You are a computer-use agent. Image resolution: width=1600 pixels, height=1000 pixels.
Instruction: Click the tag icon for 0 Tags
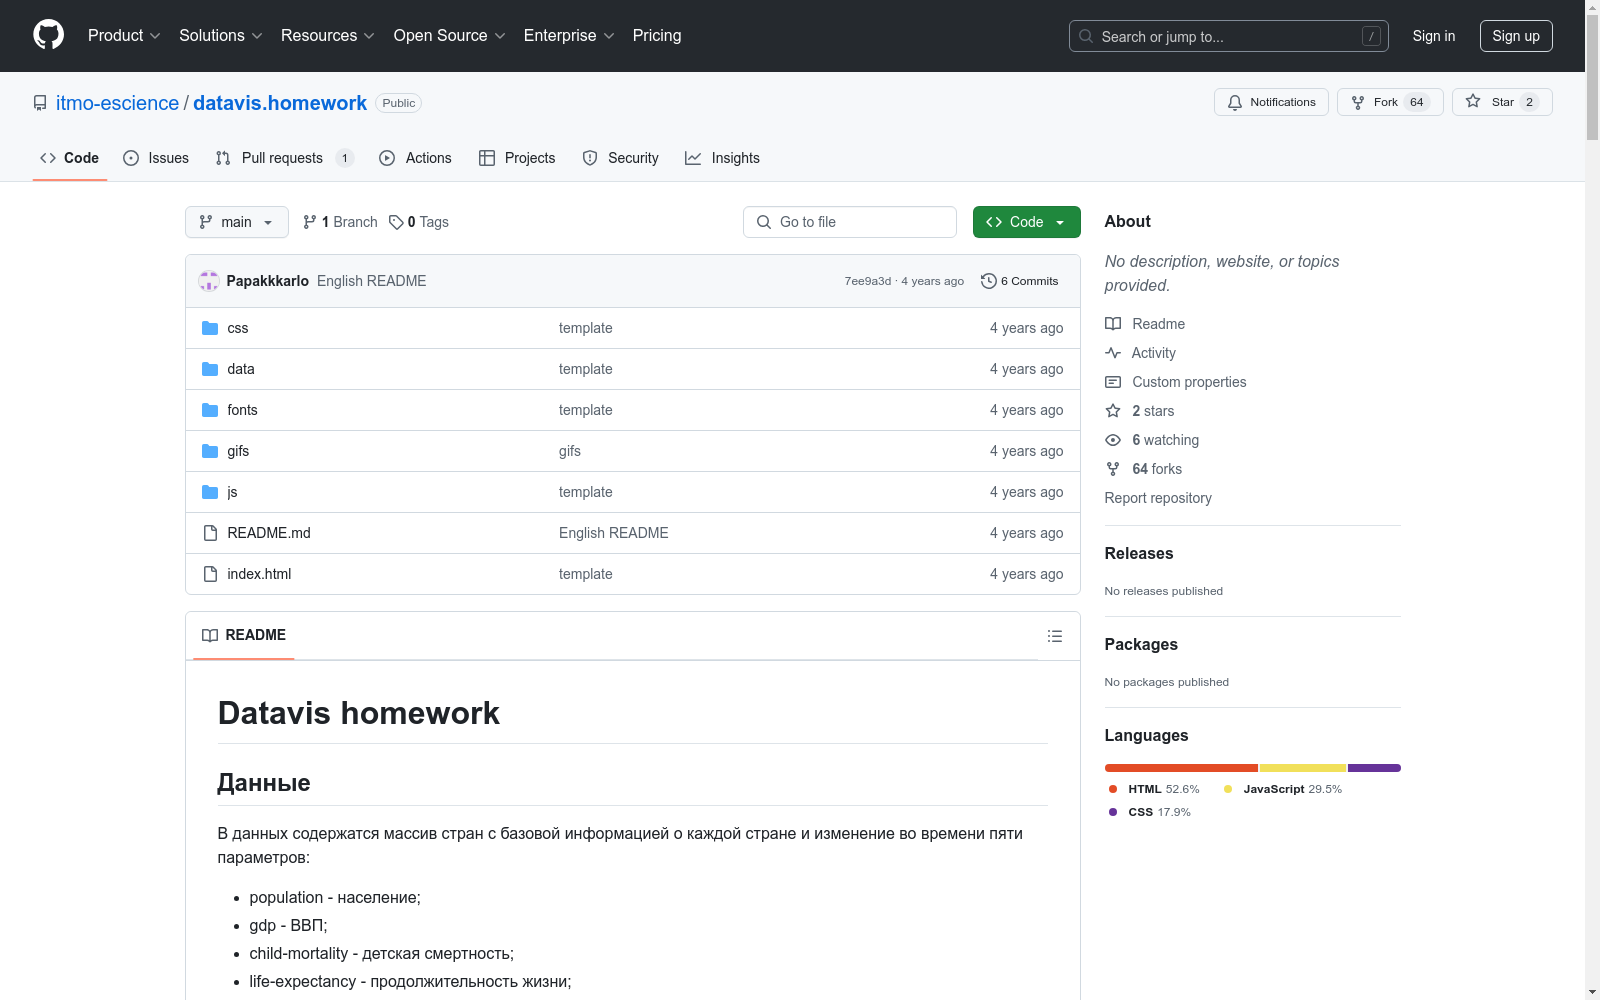tap(396, 222)
